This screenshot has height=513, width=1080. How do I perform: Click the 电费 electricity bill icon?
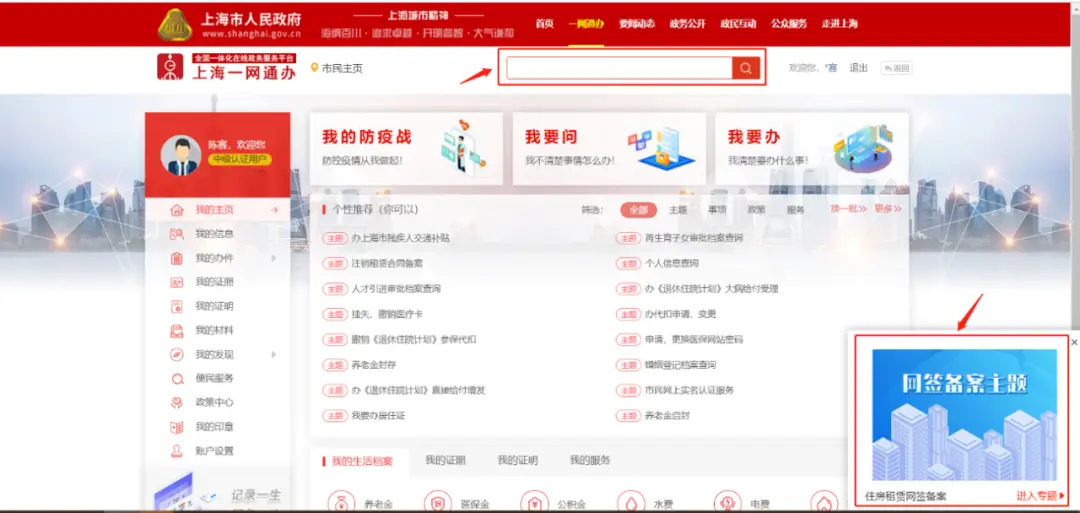coord(727,502)
